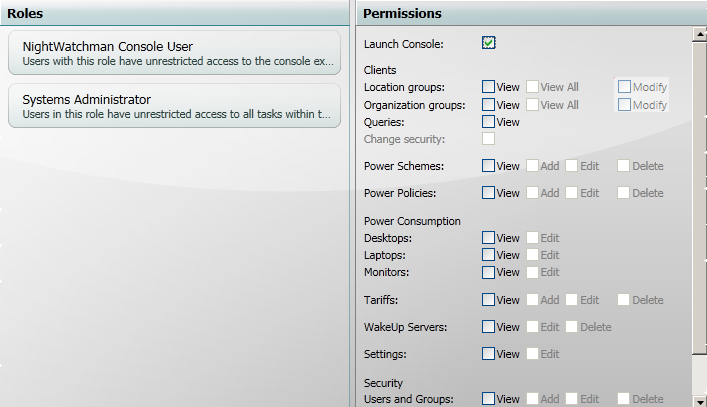
Task: Toggle View permission for Power Policies
Action: [x=488, y=192]
